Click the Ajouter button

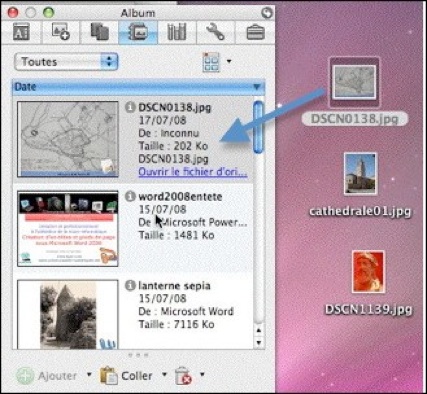point(47,376)
